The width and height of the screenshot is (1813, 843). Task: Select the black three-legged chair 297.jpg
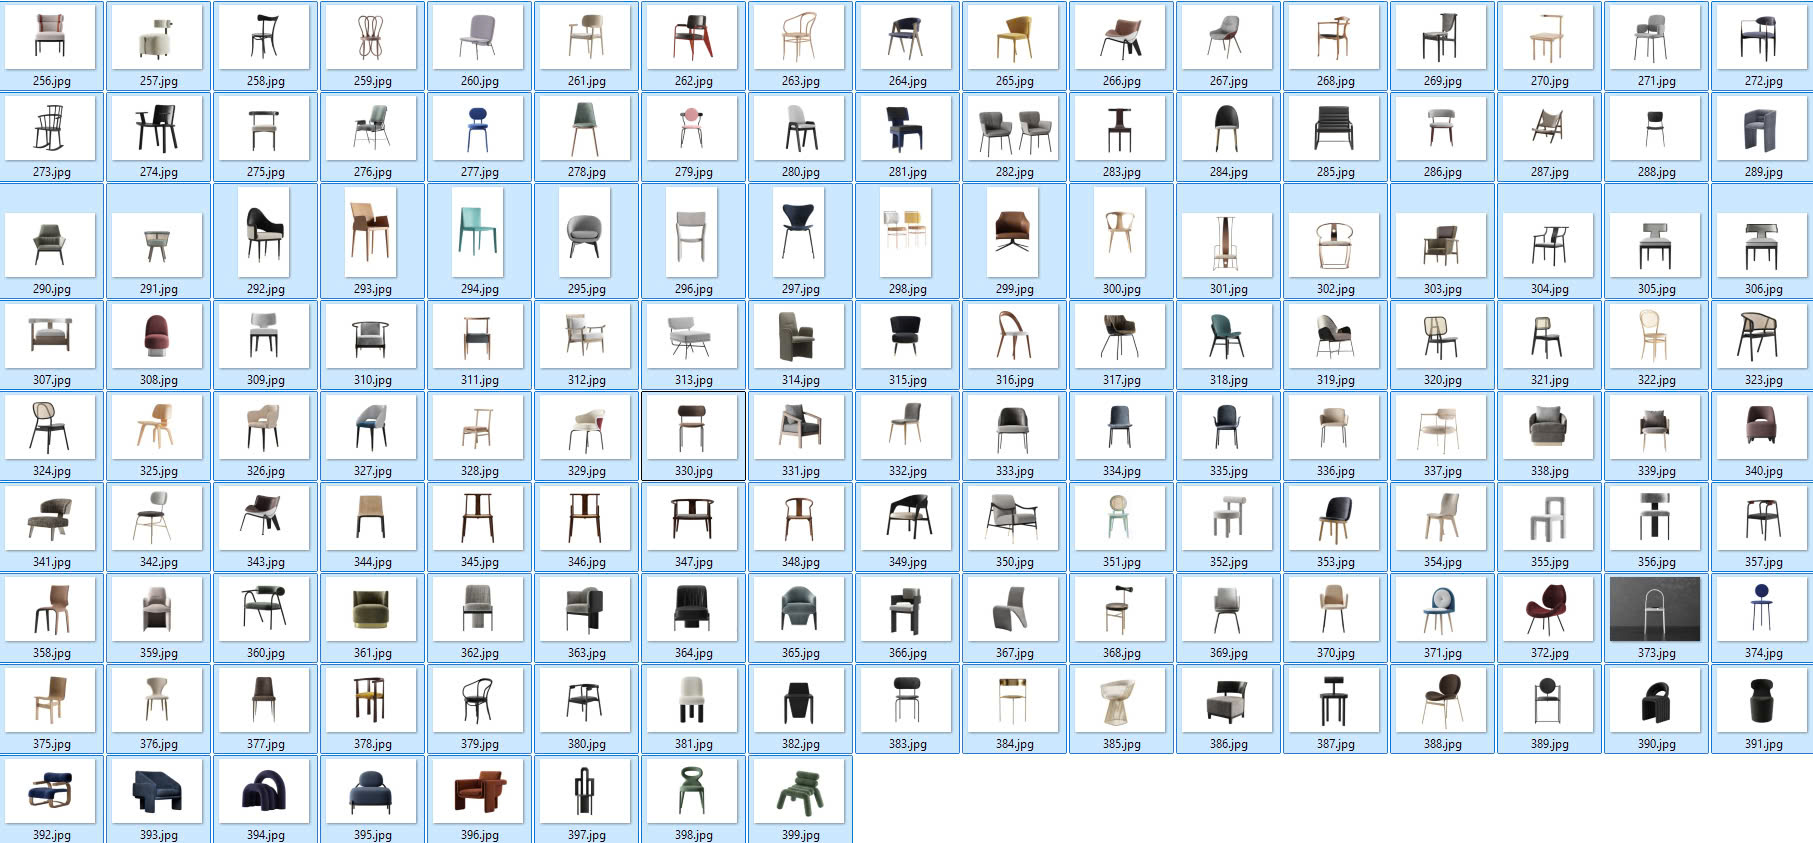[x=800, y=232]
